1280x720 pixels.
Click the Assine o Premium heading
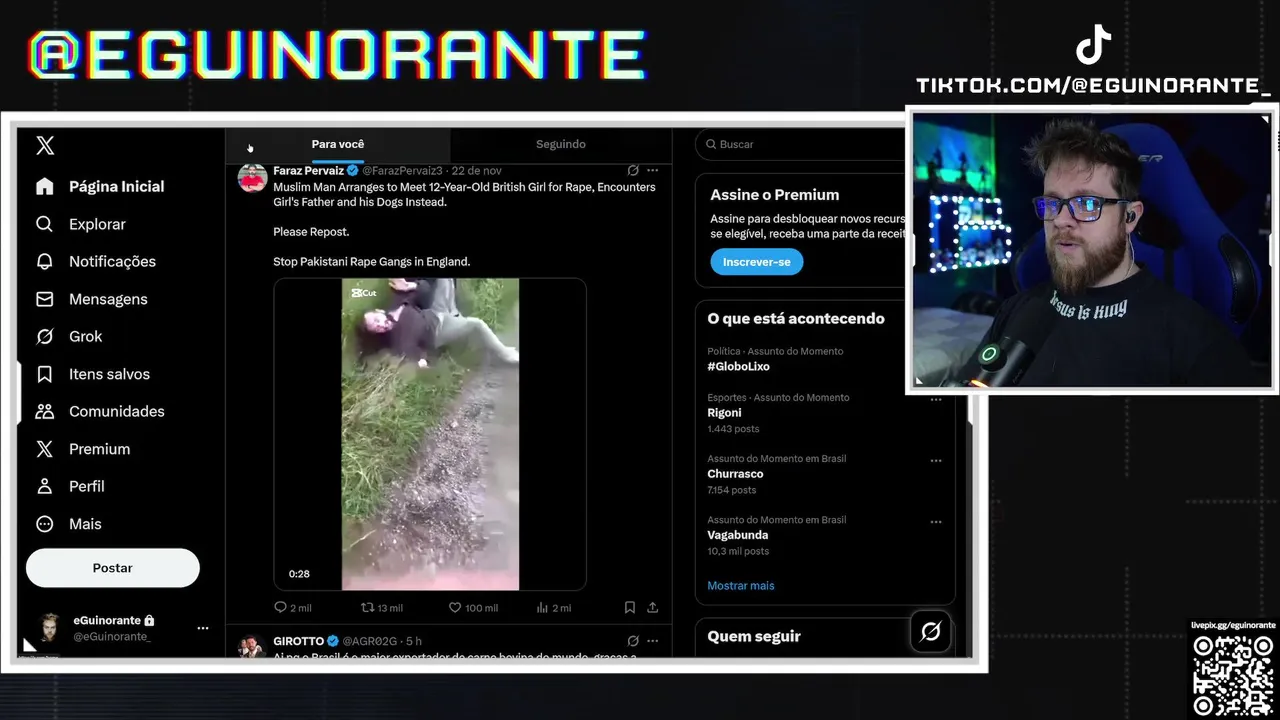[775, 195]
